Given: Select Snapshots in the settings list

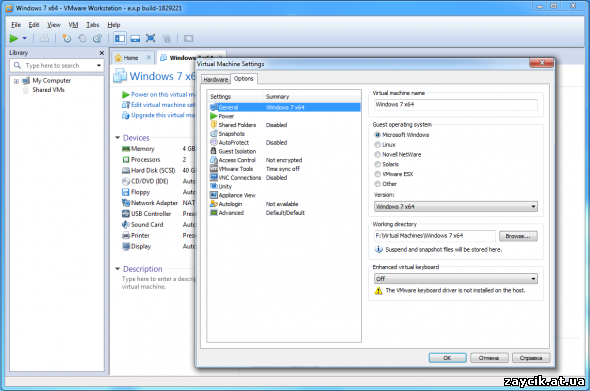Looking at the screenshot, I should 231,134.
